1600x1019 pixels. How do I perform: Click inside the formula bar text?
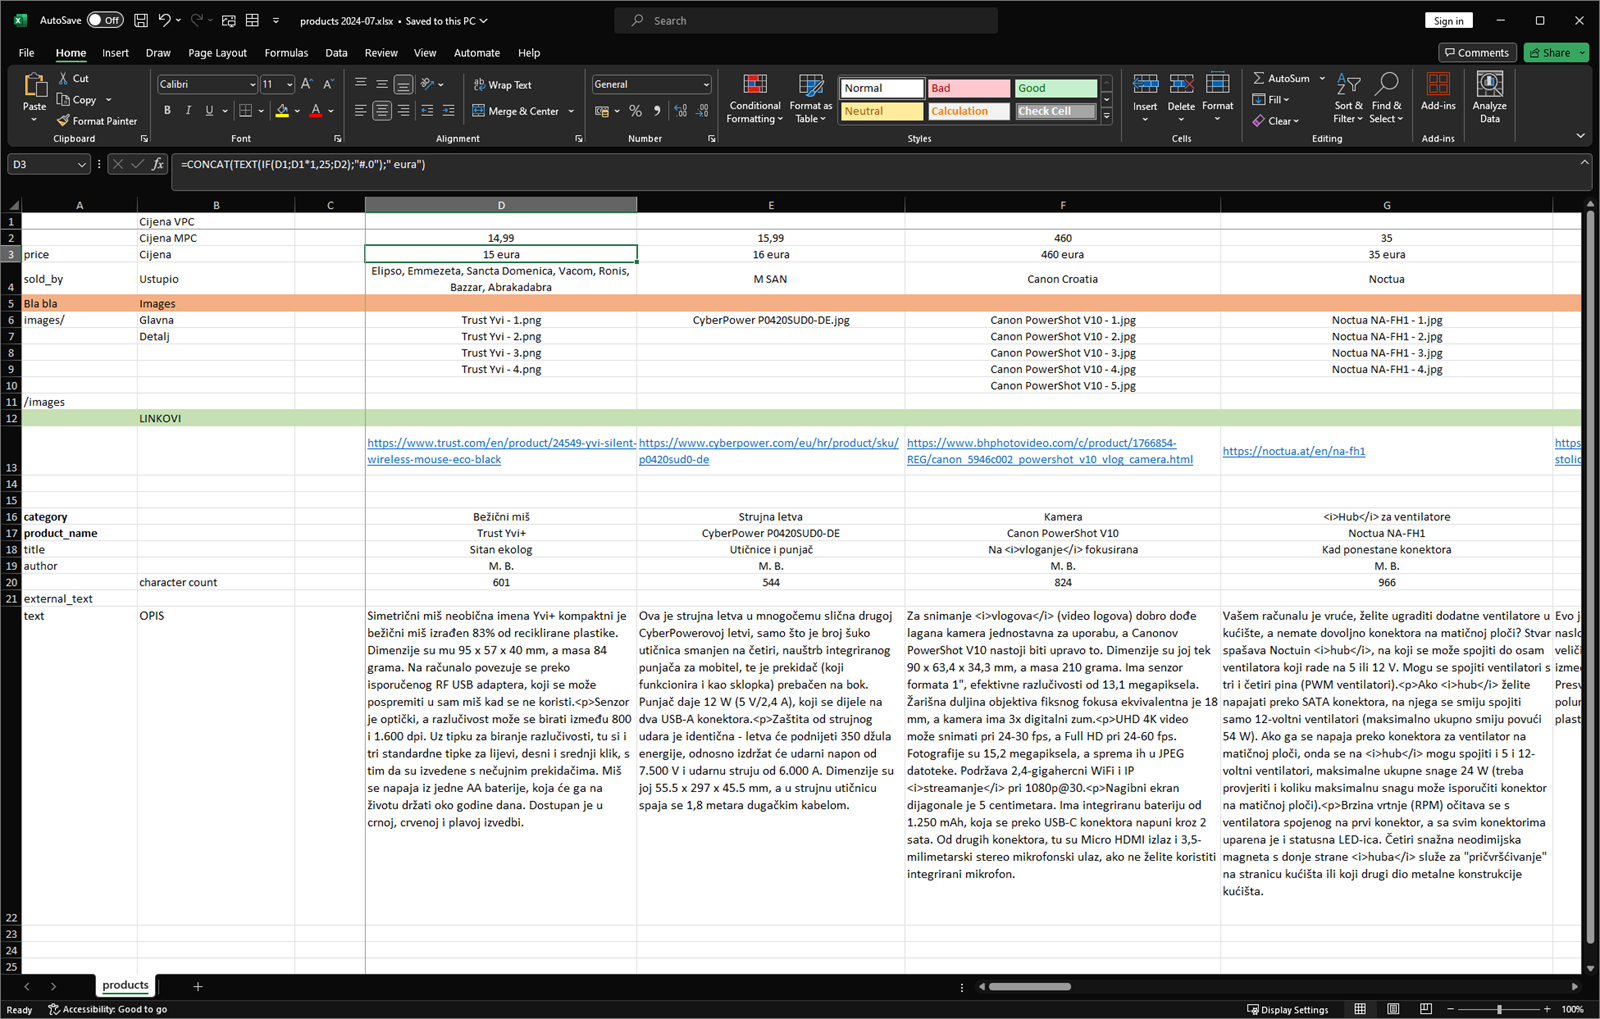coord(303,164)
